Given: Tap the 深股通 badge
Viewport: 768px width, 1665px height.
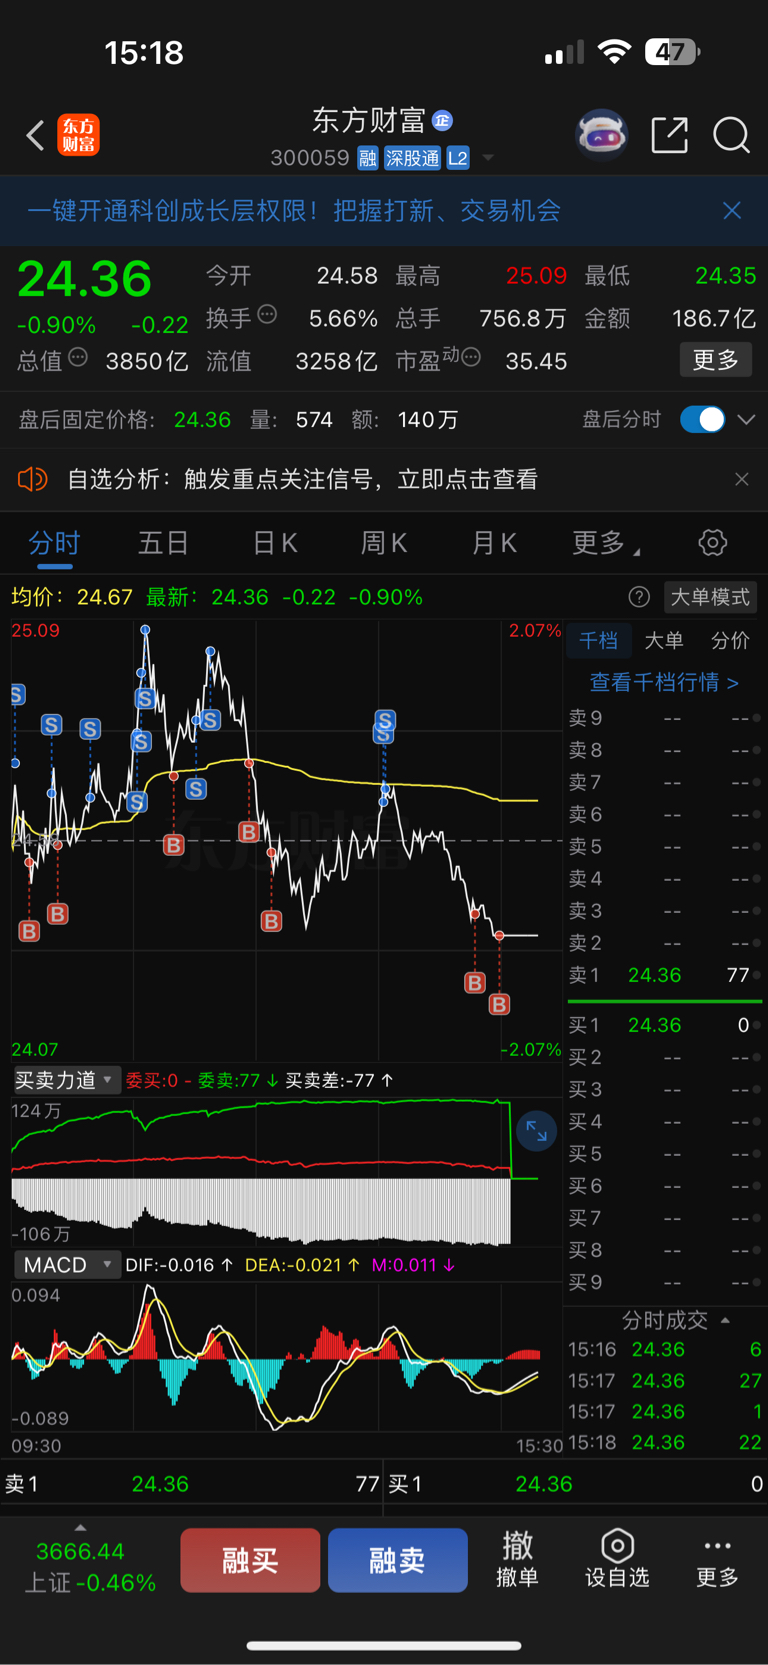Looking at the screenshot, I should (413, 158).
